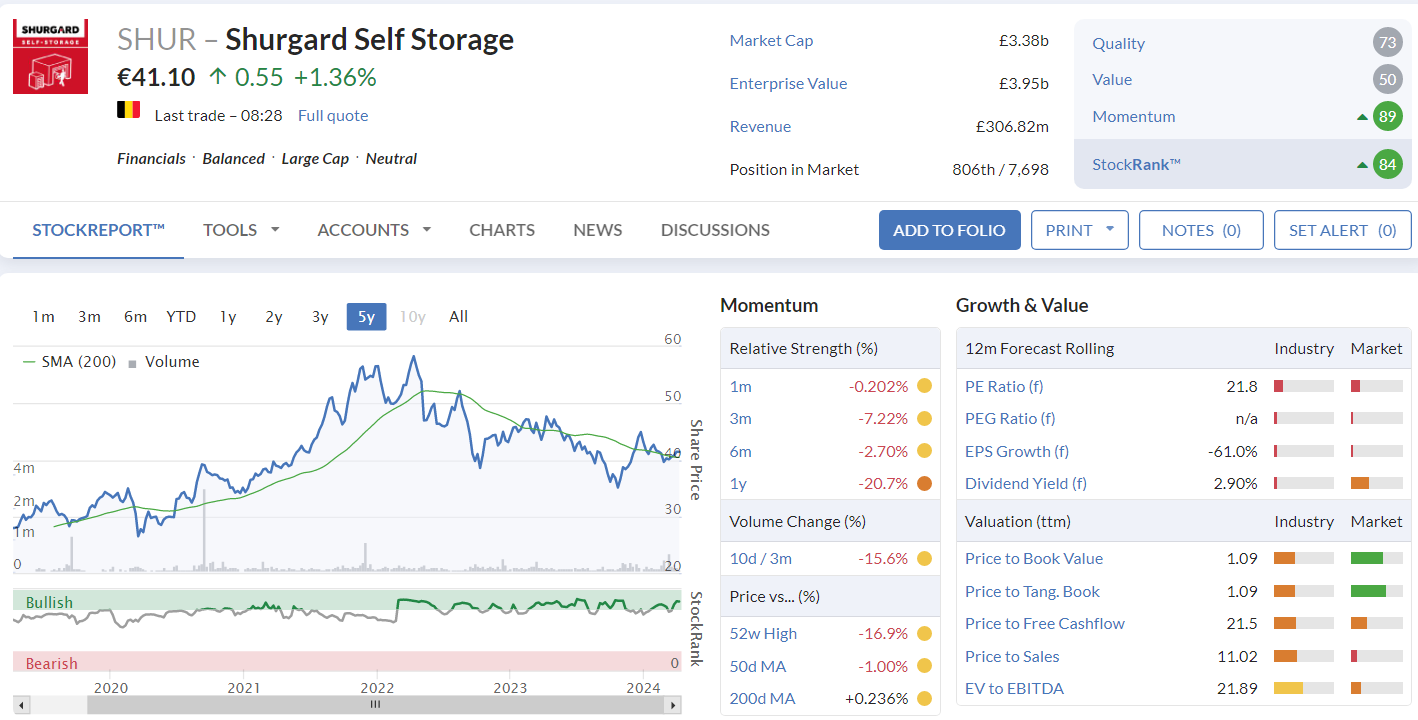1418x720 pixels.
Task: Toggle the Volume legend item
Action: 163,362
